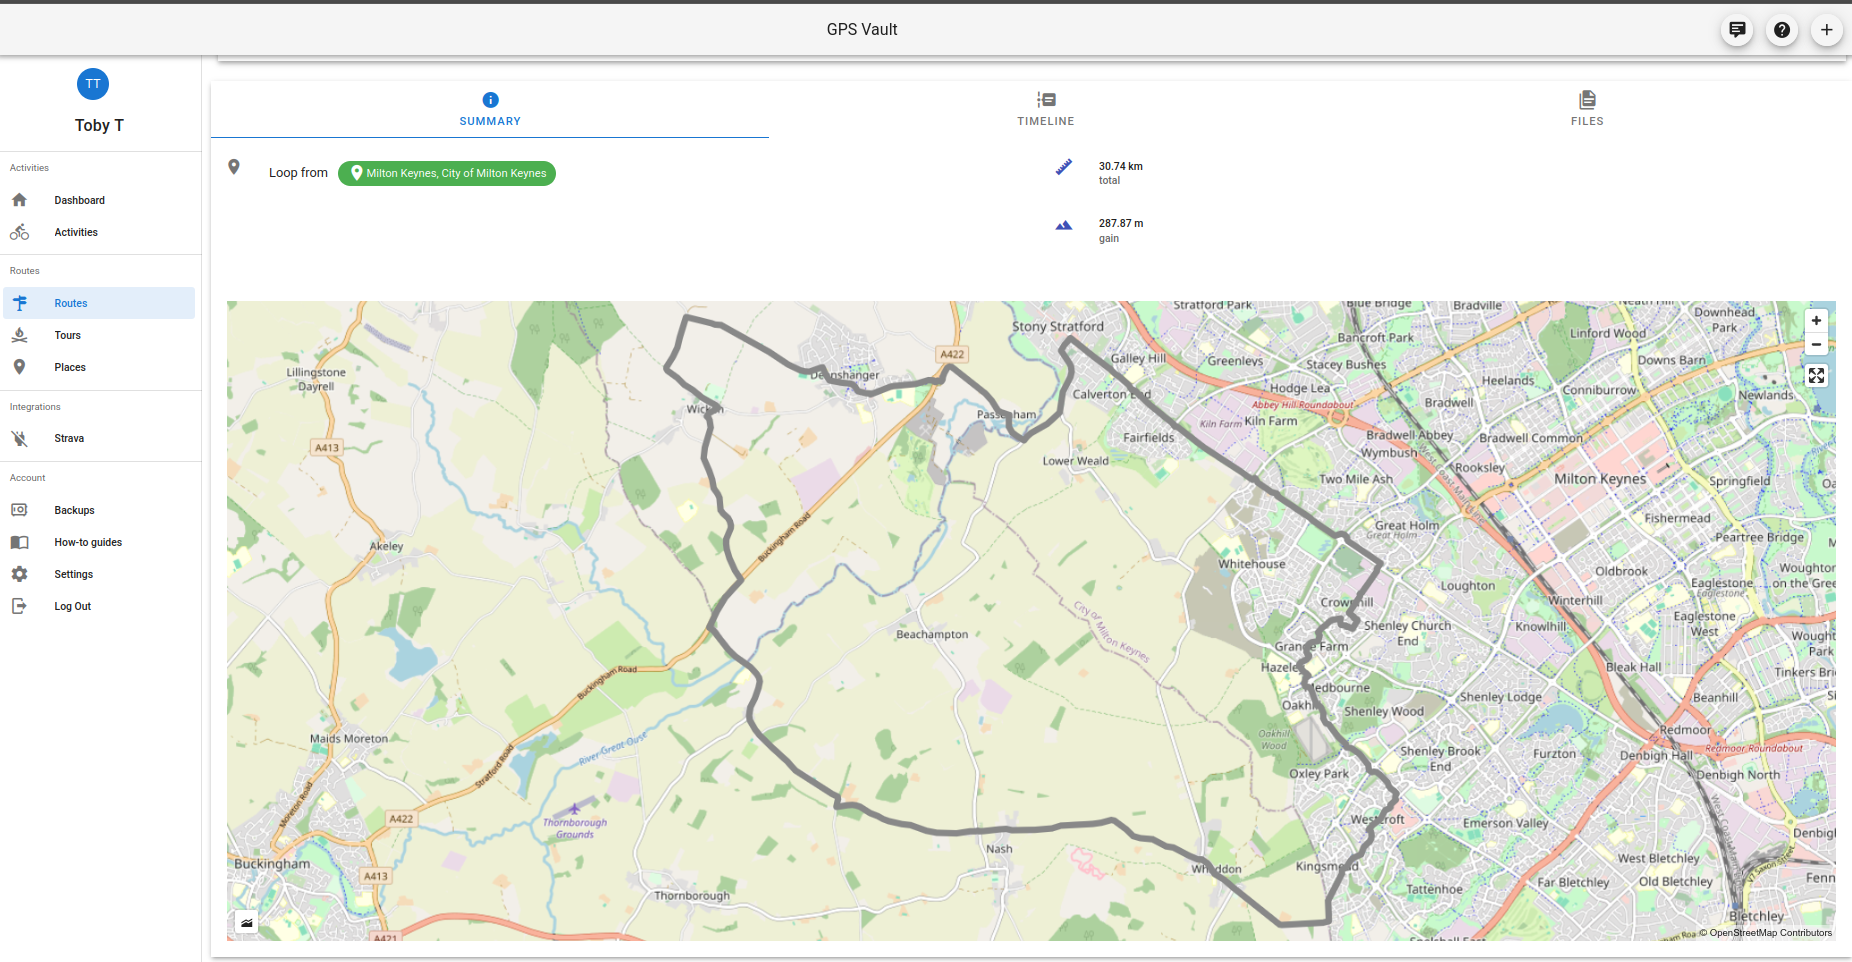Click the elevation profile icon on map

(247, 923)
